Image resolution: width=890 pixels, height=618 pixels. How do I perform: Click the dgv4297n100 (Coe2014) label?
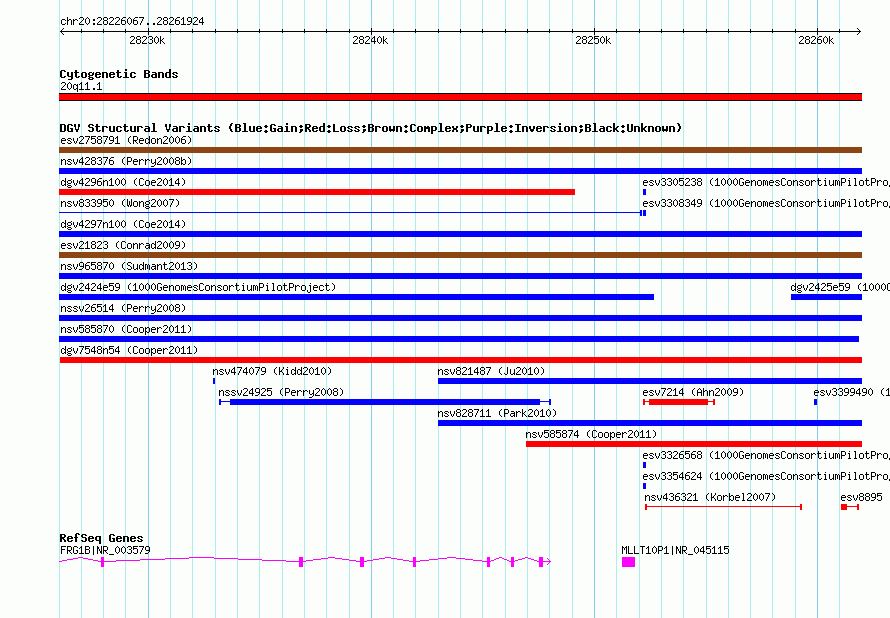(123, 224)
